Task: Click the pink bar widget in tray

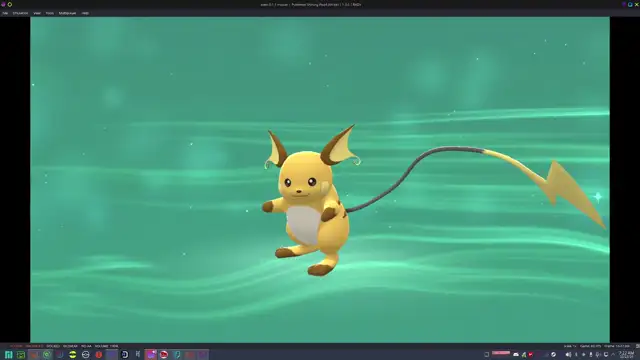Action: click(501, 353)
